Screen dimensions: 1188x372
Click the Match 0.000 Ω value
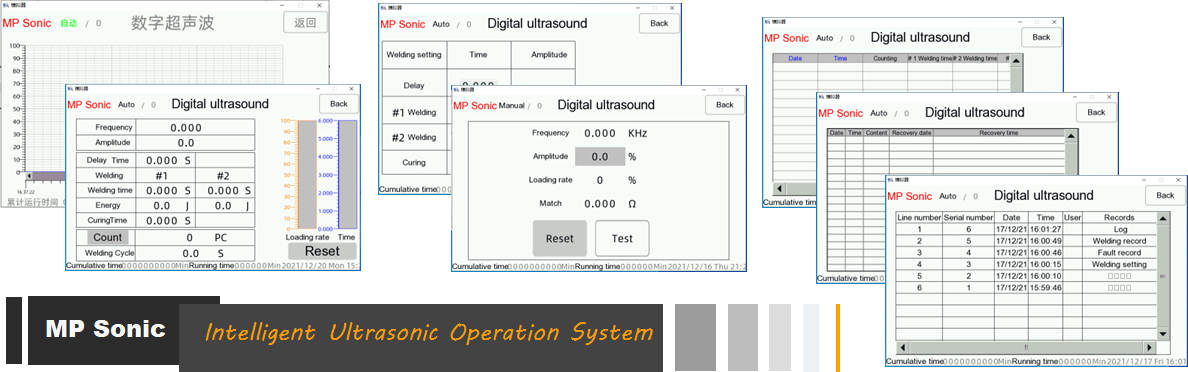610,204
